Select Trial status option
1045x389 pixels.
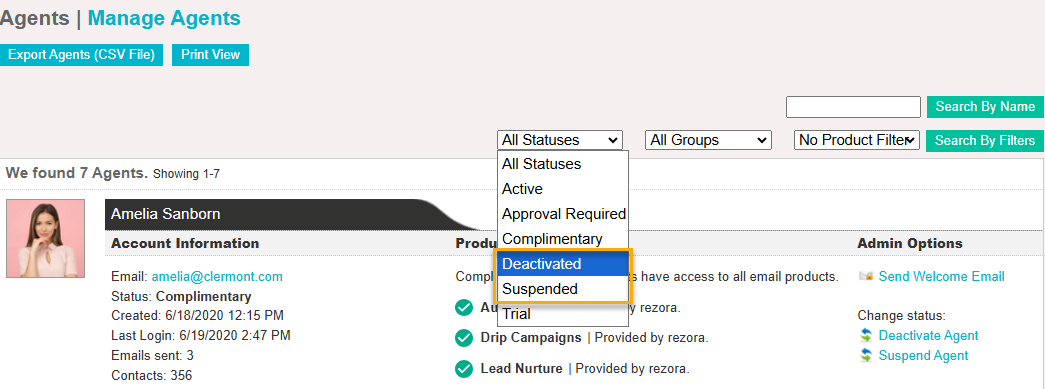(x=562, y=314)
